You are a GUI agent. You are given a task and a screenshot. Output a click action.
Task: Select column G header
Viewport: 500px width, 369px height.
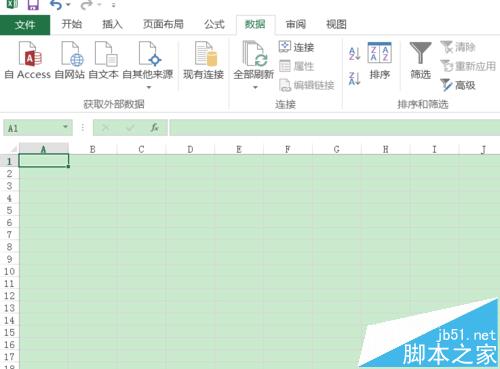coord(337,149)
